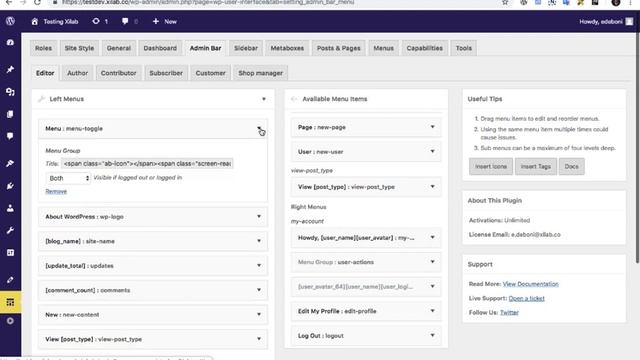Screen dimensions: 640x360
Task: Collapse the Left Menus panel arrow
Action: (264, 99)
